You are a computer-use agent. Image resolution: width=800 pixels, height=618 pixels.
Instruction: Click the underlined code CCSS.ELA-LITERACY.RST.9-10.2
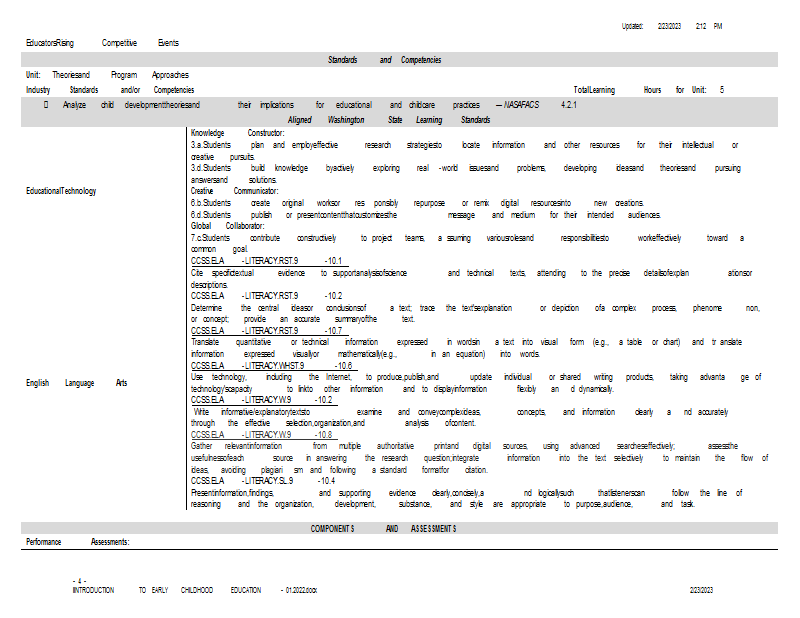point(266,295)
